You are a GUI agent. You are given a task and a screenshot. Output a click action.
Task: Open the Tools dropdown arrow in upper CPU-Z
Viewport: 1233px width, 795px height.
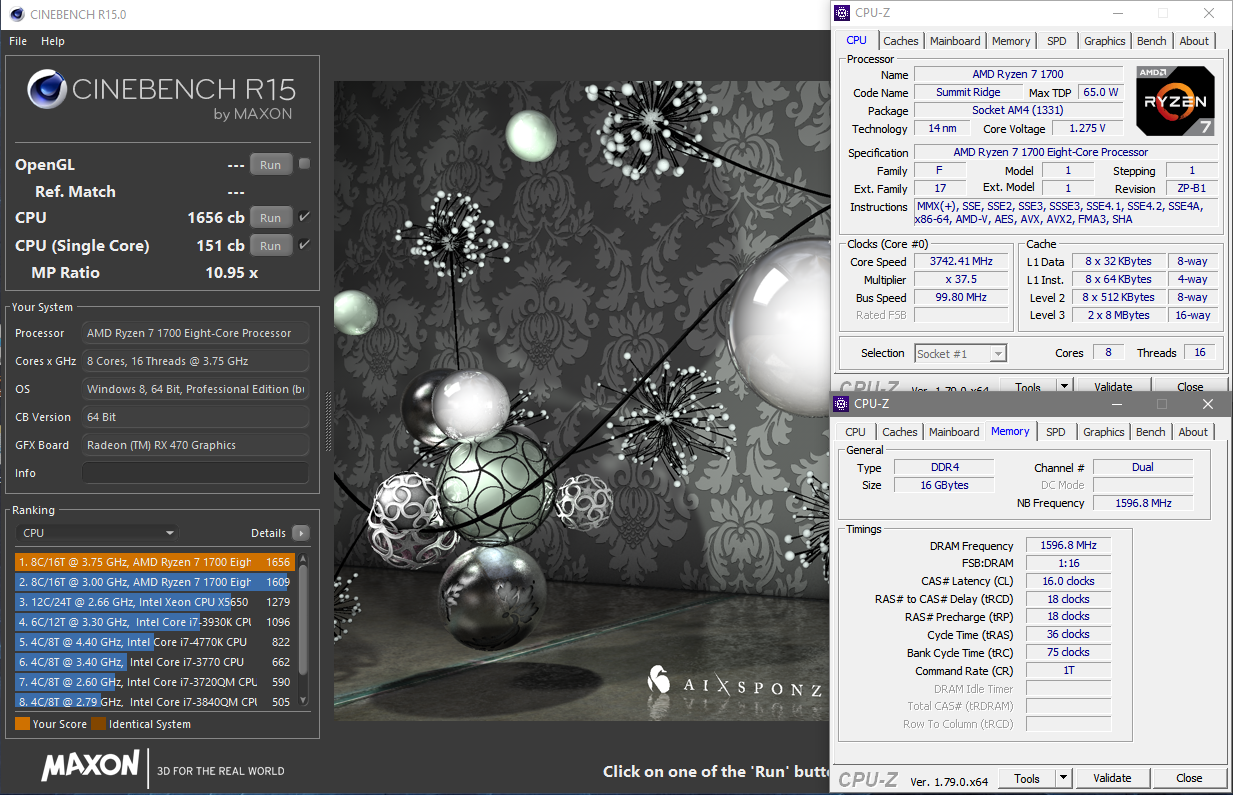(x=1064, y=387)
